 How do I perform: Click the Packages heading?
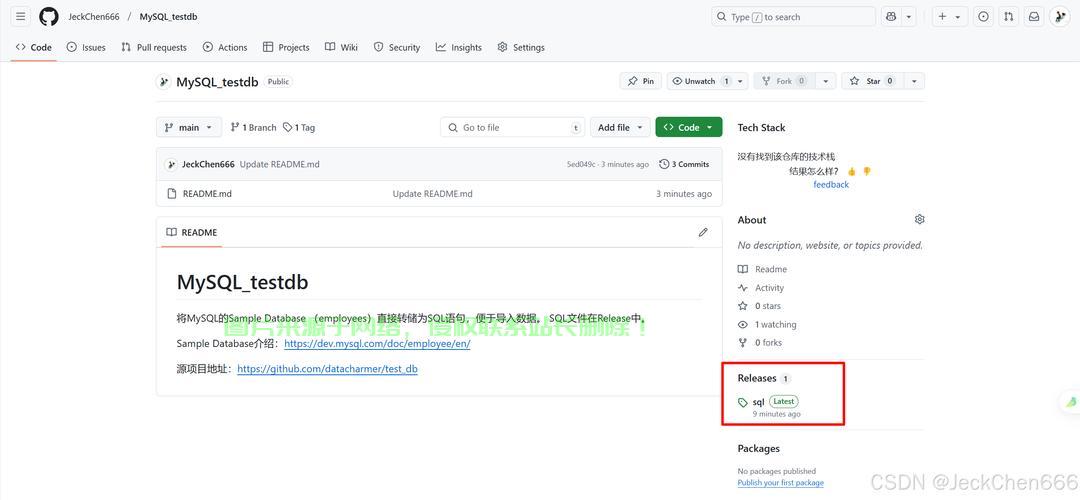tap(758, 448)
